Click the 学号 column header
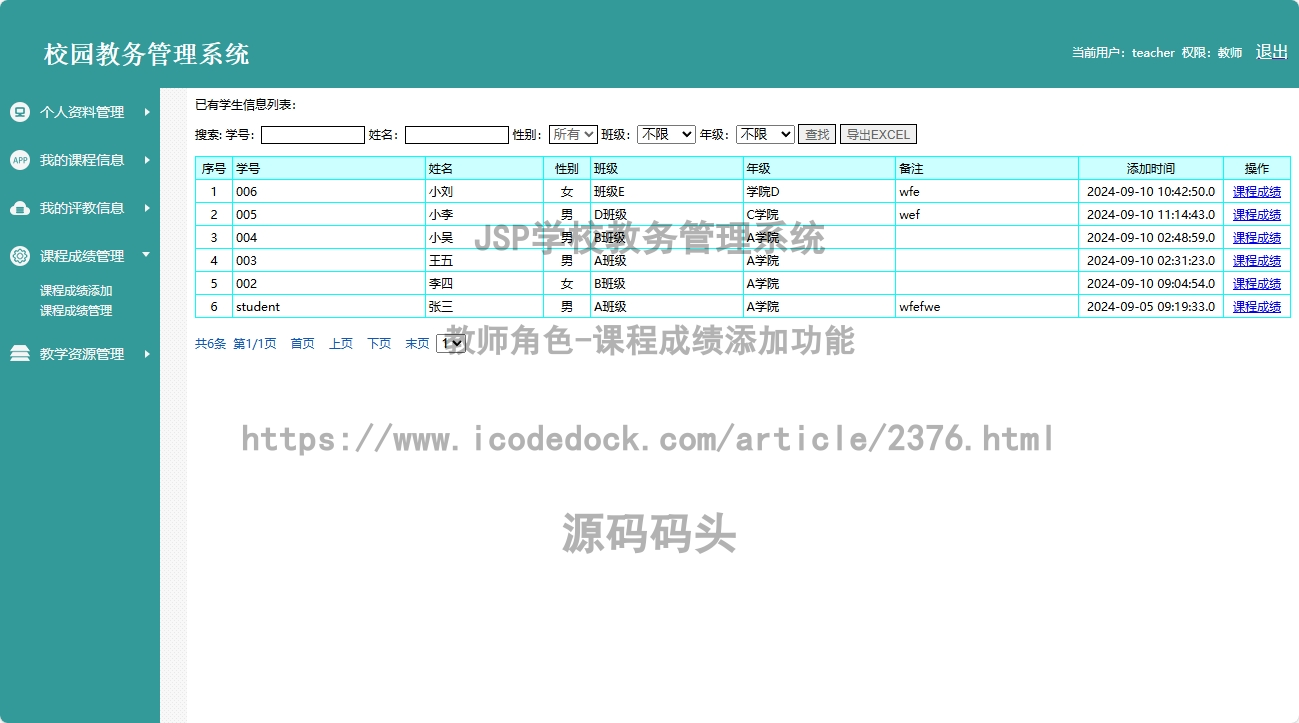Image resolution: width=1299 pixels, height=723 pixels. pos(329,169)
